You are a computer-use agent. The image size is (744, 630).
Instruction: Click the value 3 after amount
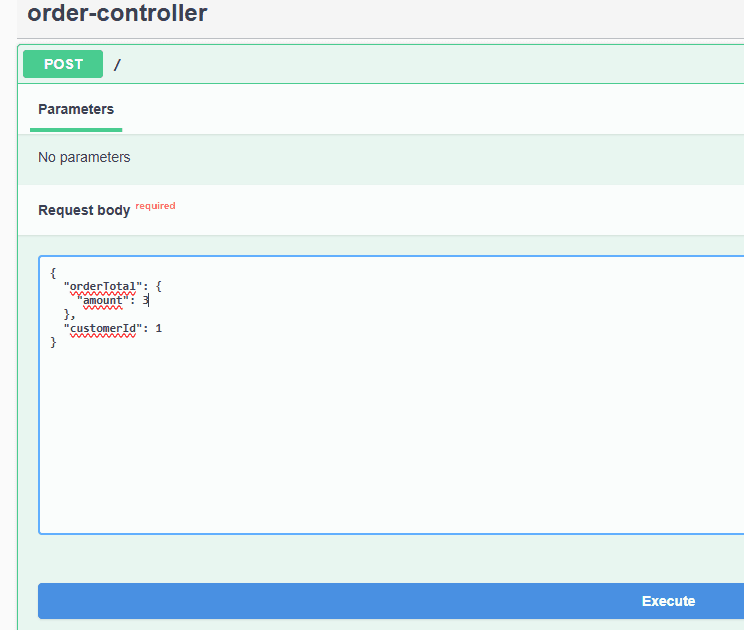click(x=145, y=300)
